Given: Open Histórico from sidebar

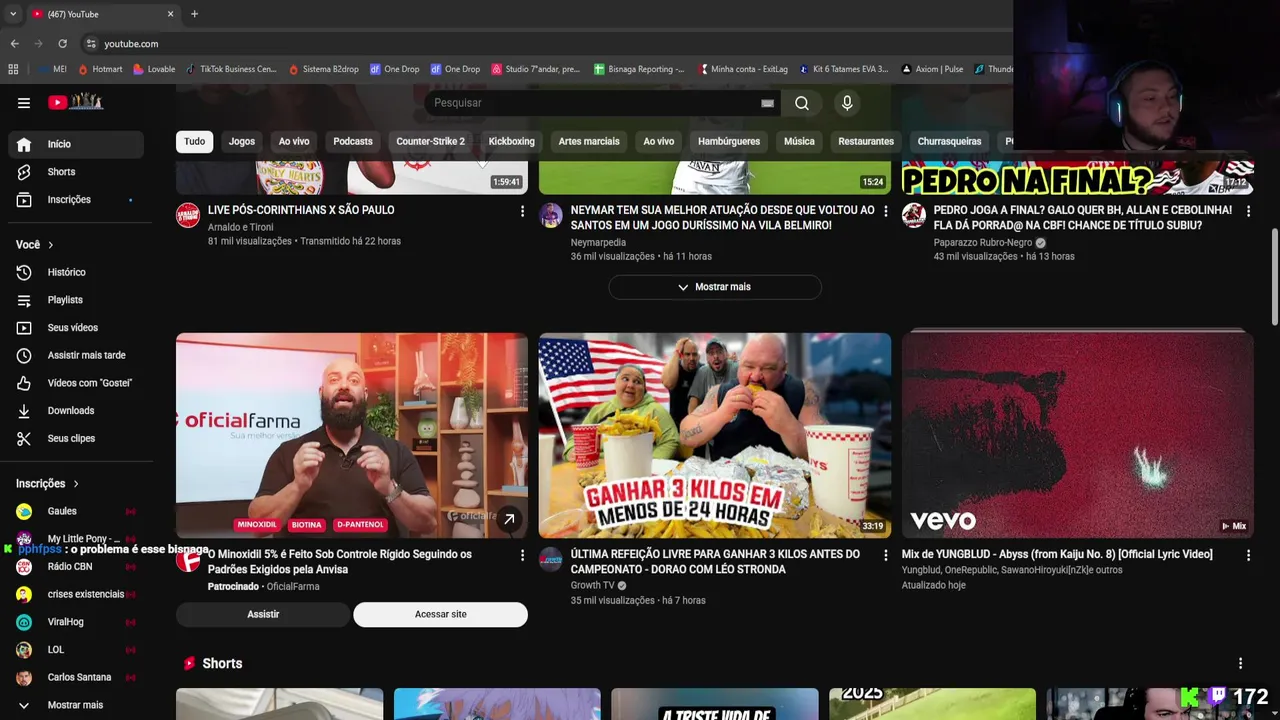Looking at the screenshot, I should pyautogui.click(x=76, y=272).
